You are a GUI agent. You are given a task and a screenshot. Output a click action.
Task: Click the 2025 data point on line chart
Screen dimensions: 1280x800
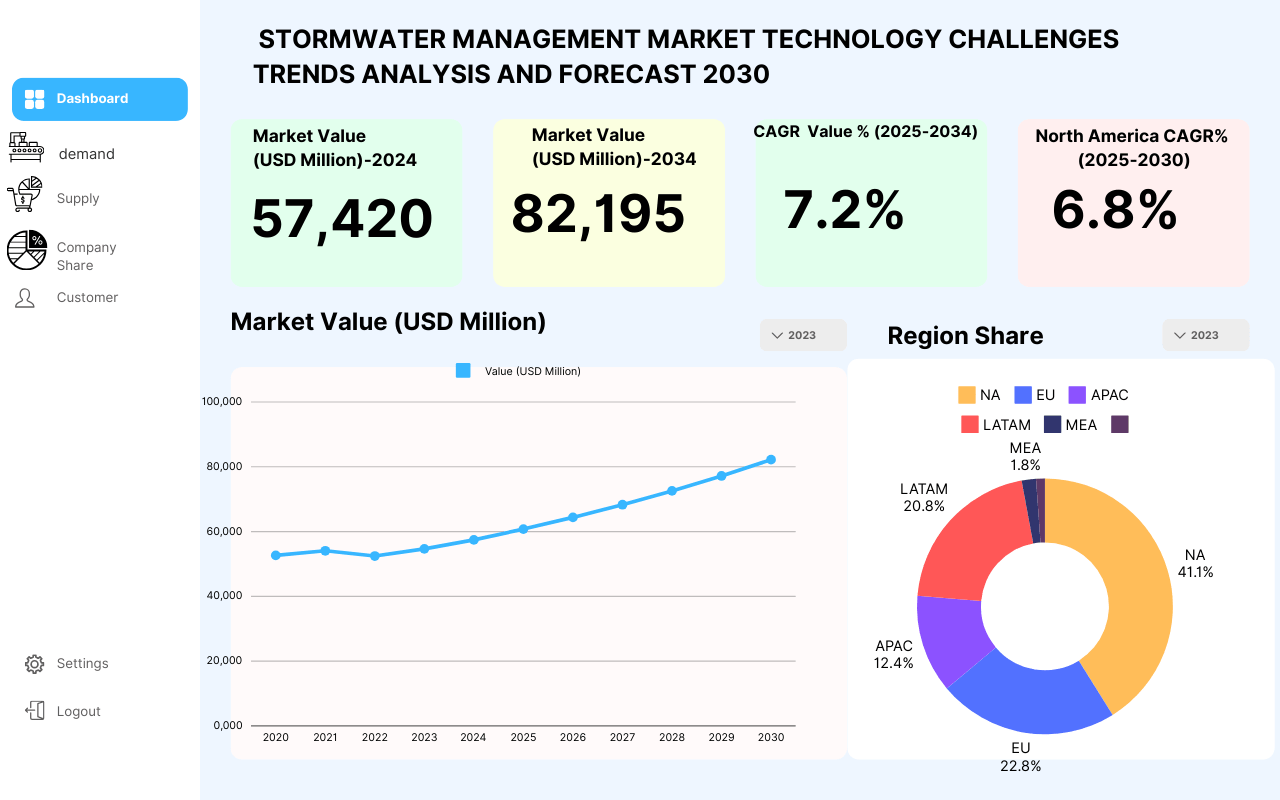pos(523,529)
